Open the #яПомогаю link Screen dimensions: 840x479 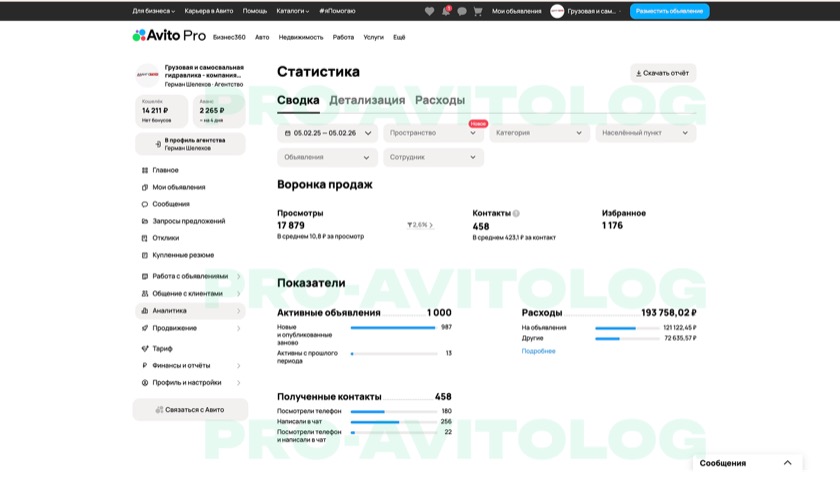pos(337,11)
